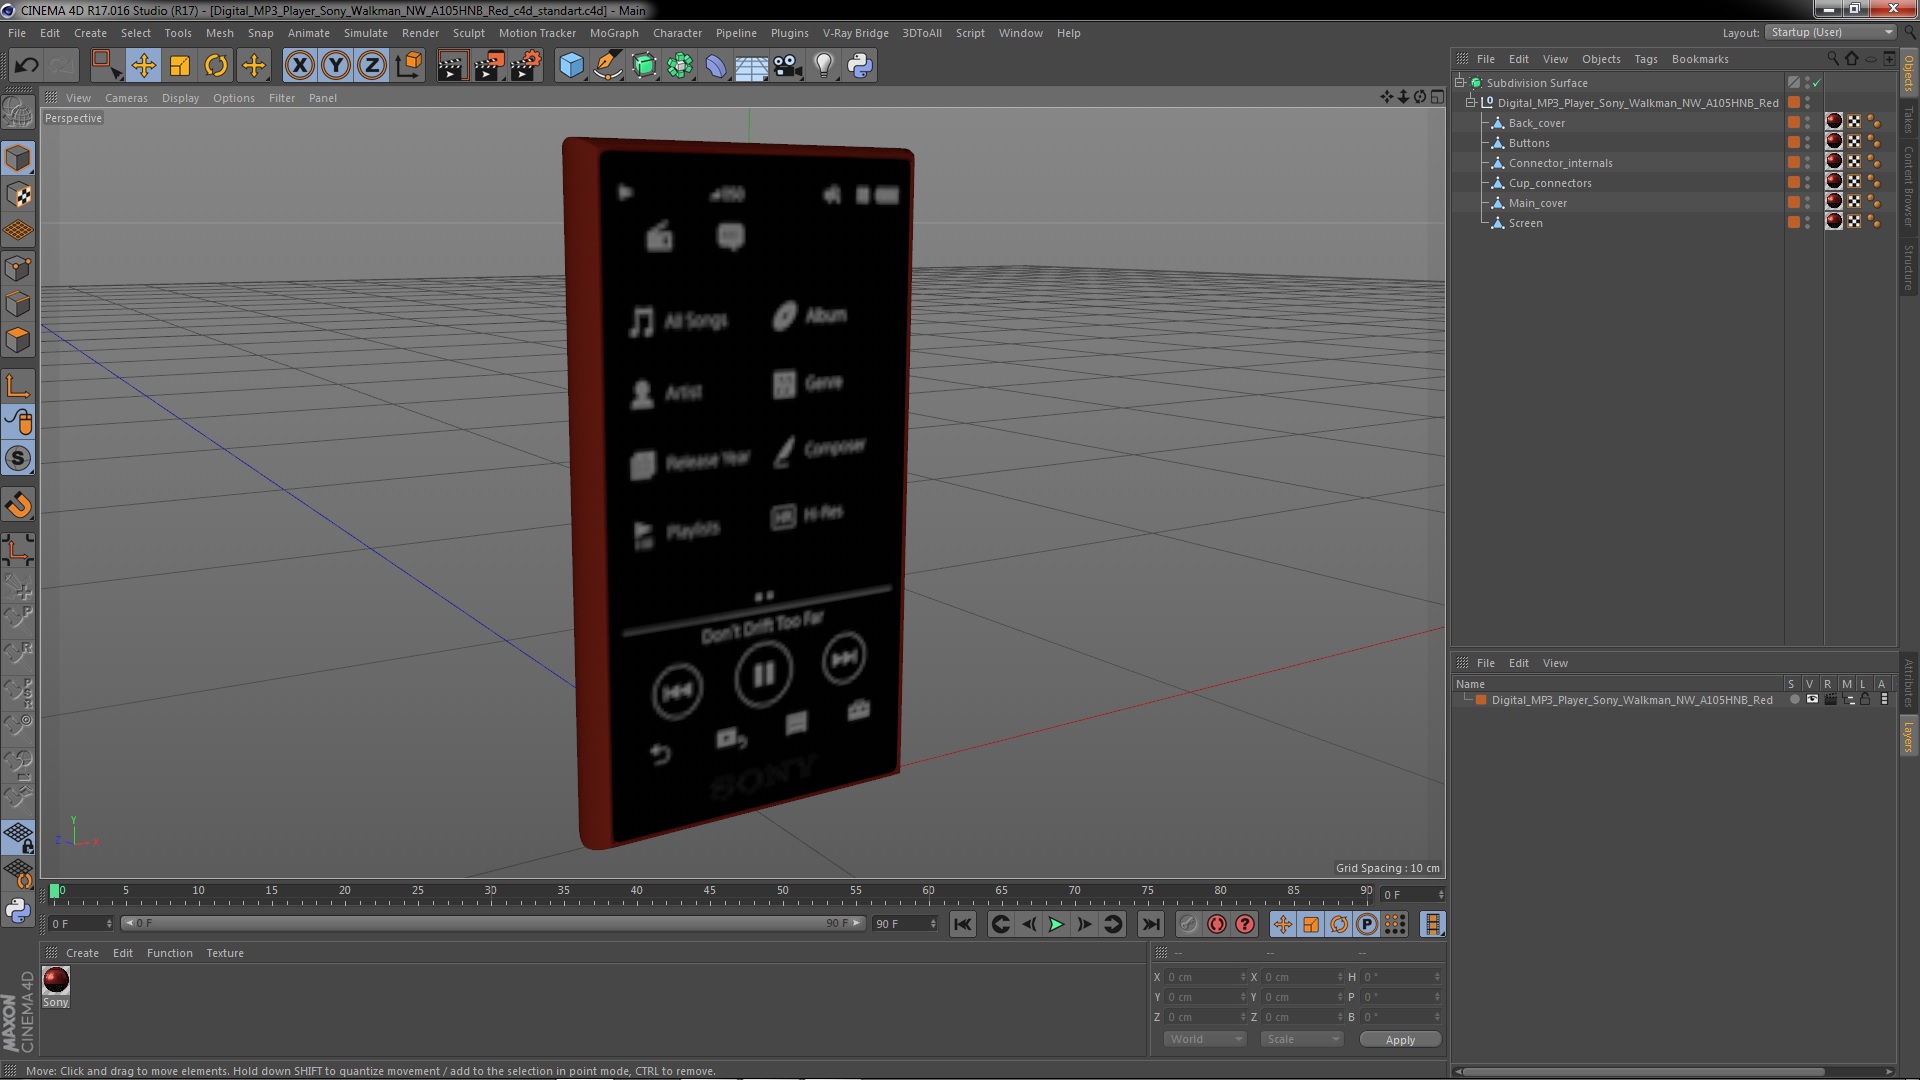Toggle Subdivision Surface enable checkmark
This screenshot has width=1920, height=1080.
(1817, 83)
